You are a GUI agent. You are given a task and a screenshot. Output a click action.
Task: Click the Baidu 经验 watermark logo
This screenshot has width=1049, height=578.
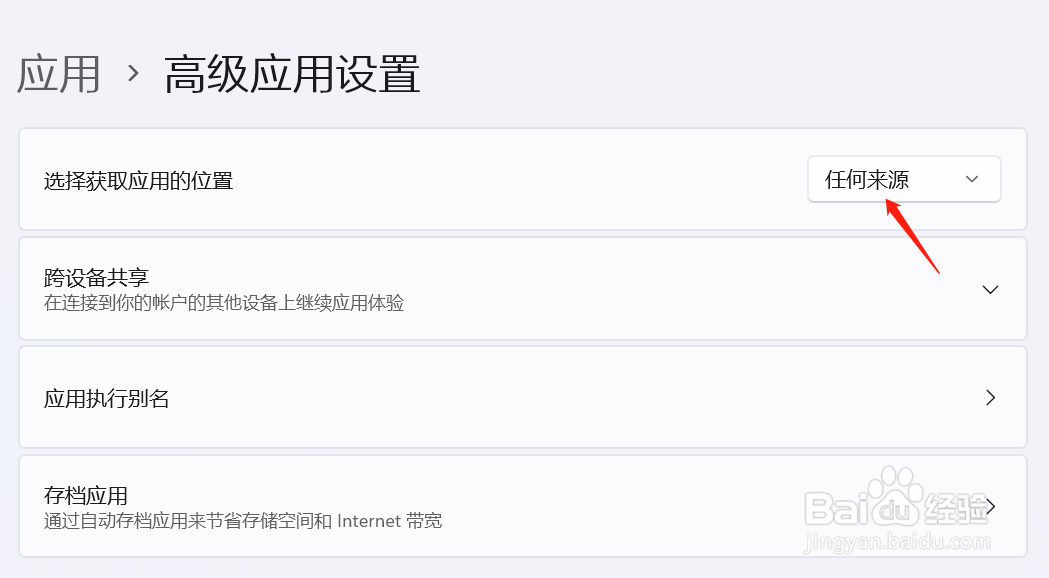(895, 500)
